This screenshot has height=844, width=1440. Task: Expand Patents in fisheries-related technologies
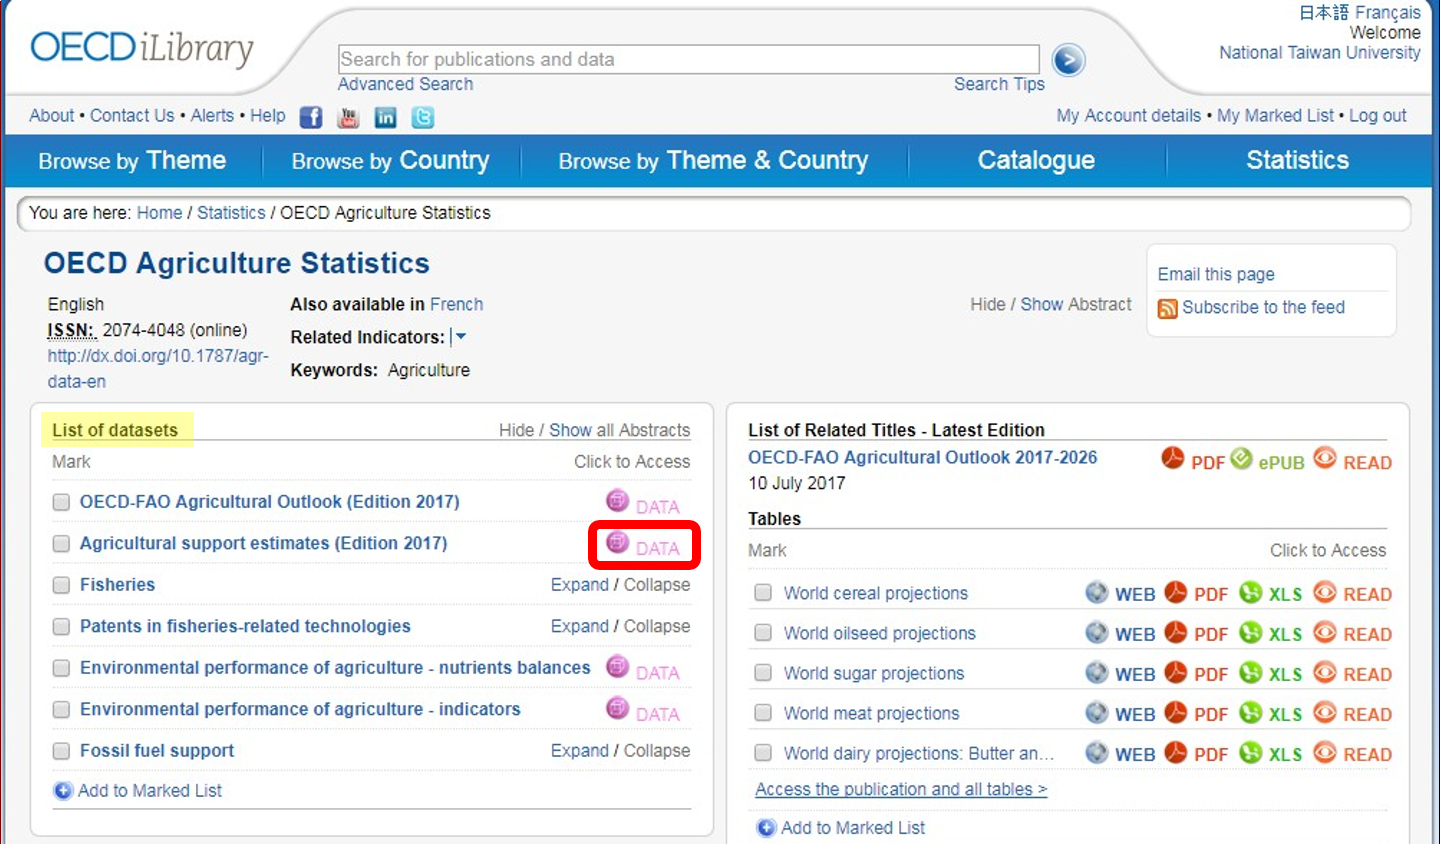click(579, 627)
